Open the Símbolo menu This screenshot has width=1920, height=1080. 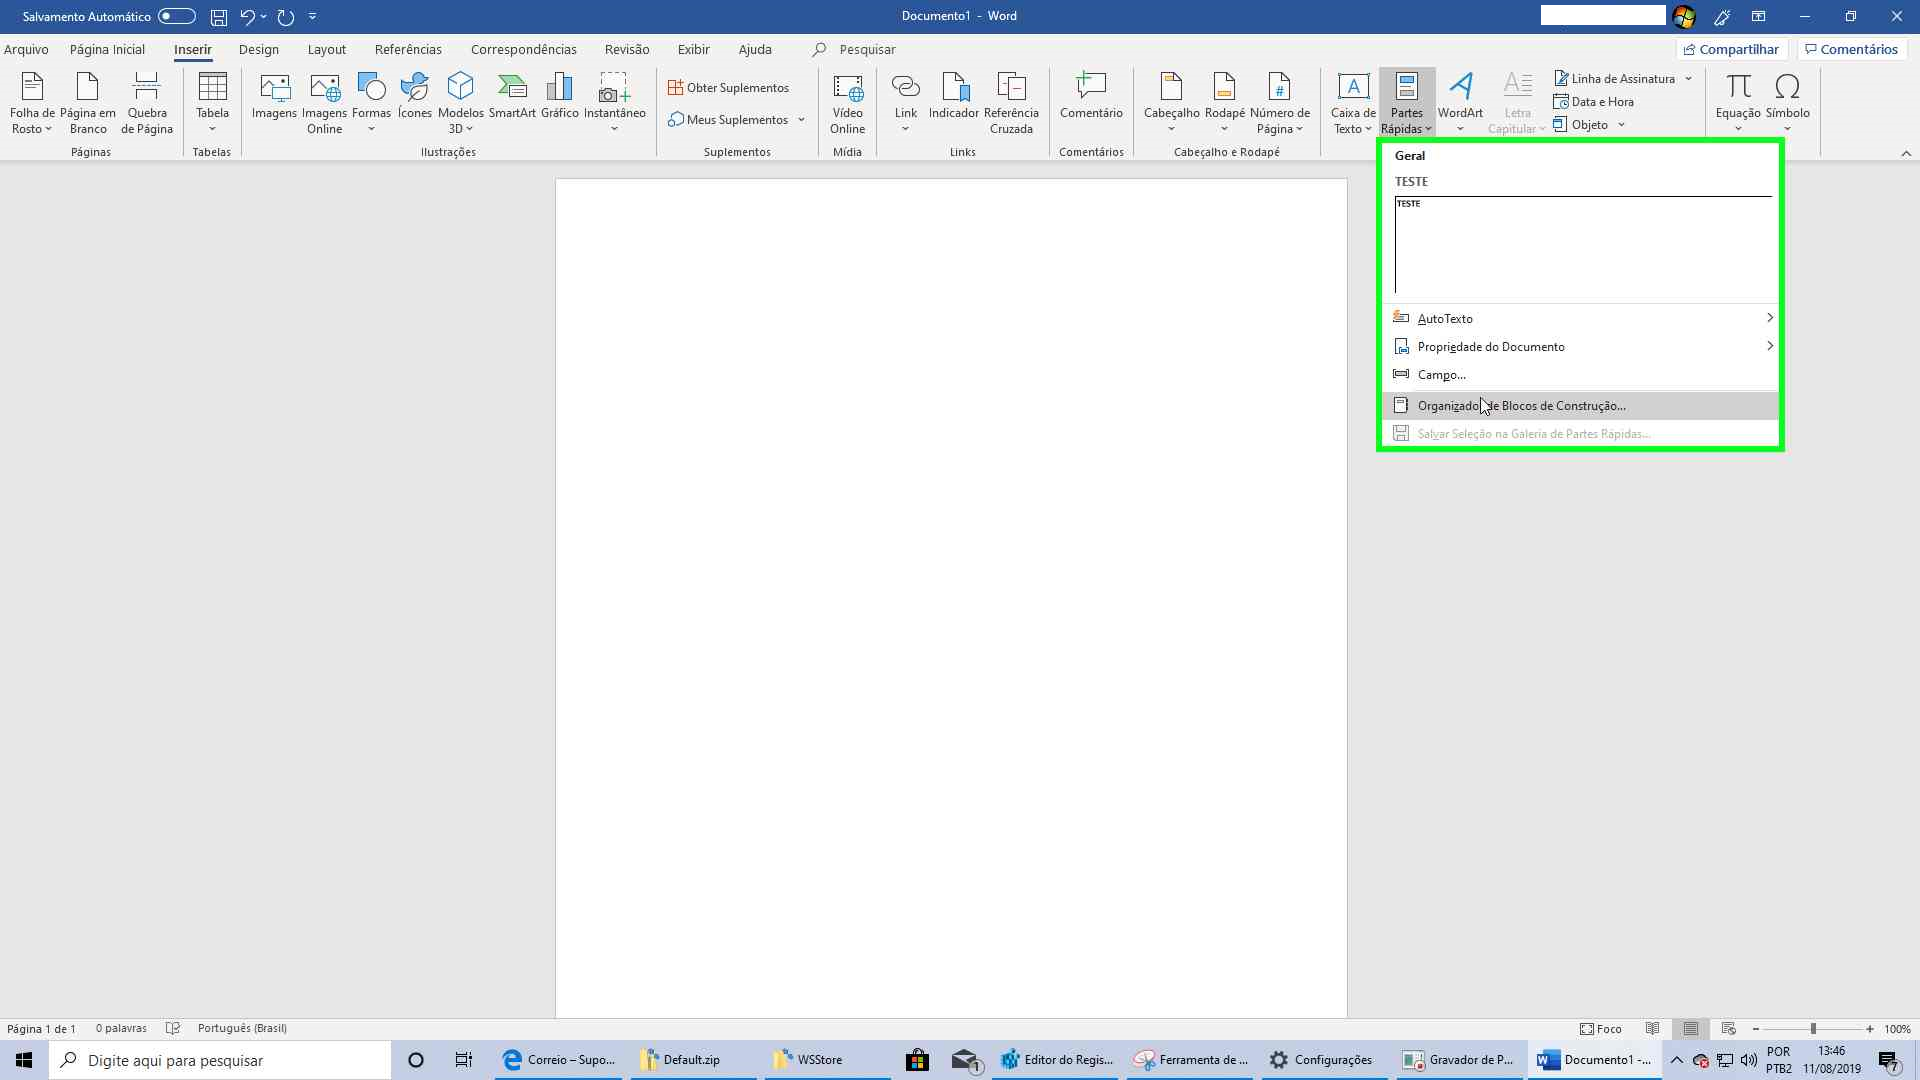point(1787,102)
